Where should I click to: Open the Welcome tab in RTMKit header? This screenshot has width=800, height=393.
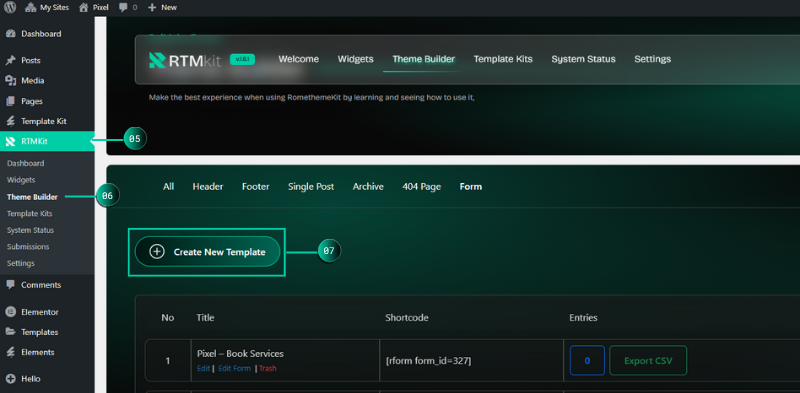pos(298,59)
